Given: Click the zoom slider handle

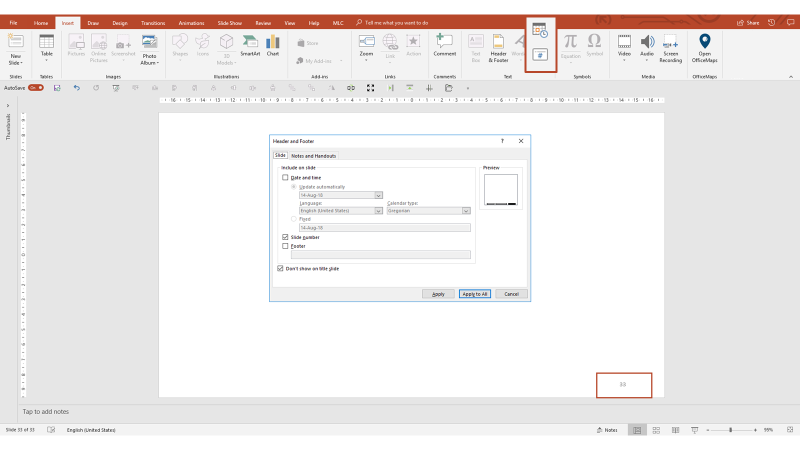Looking at the screenshot, I should coord(731,430).
